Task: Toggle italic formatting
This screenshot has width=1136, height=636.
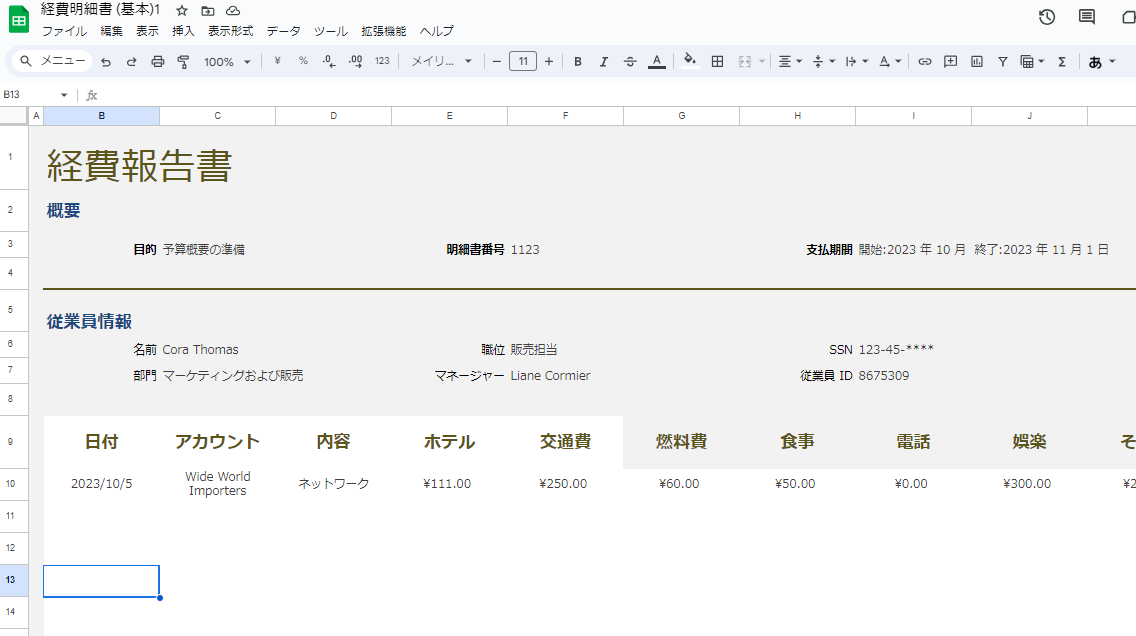Action: (x=604, y=61)
